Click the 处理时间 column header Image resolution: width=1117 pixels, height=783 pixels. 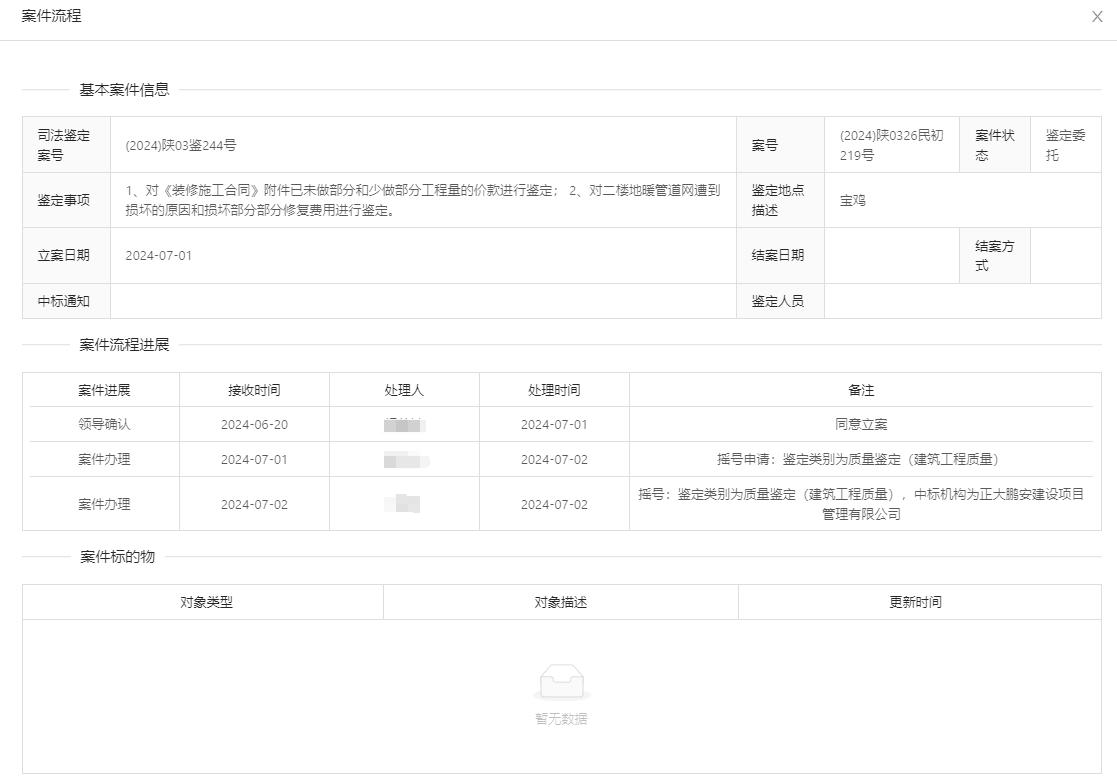554,390
